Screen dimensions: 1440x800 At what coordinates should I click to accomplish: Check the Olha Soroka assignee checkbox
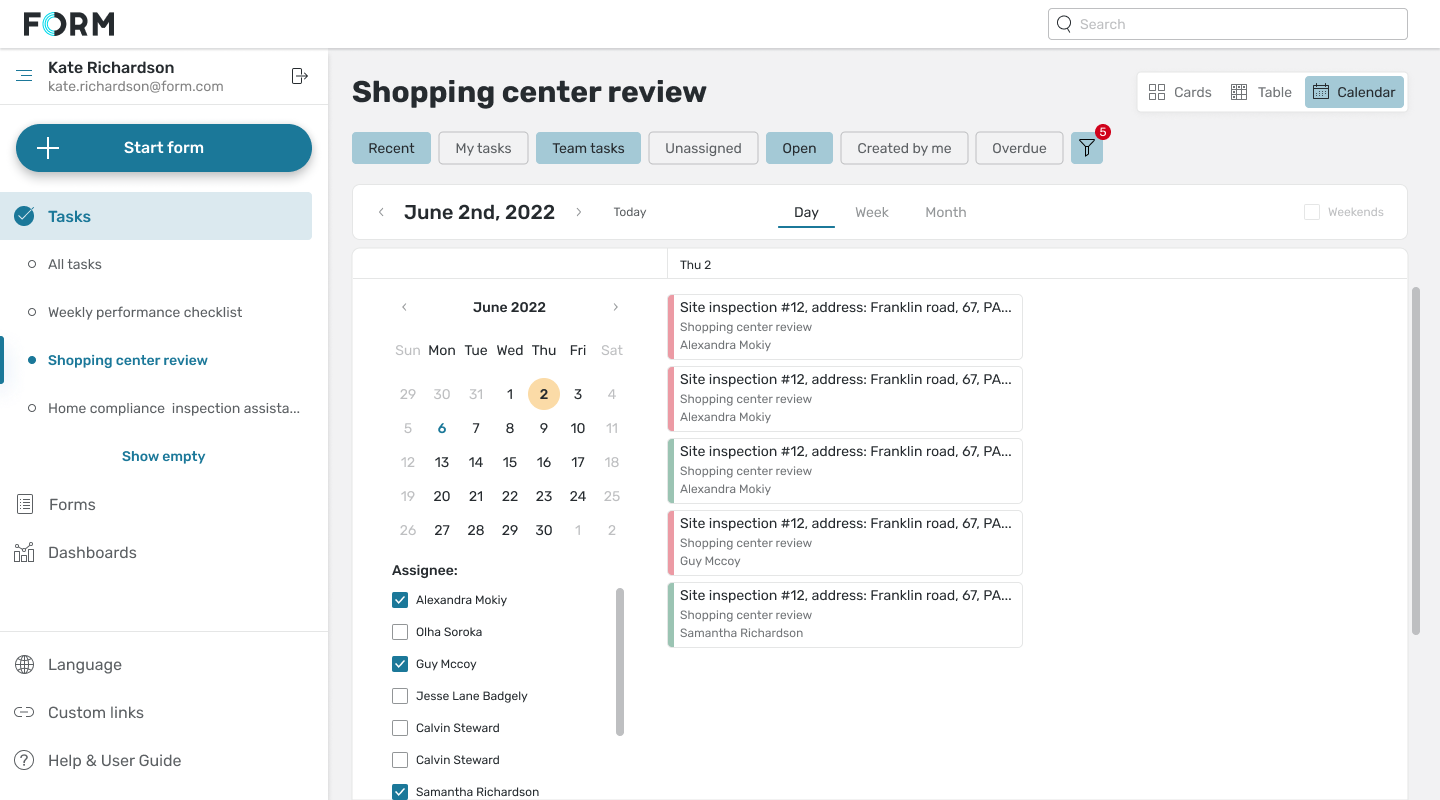click(400, 632)
